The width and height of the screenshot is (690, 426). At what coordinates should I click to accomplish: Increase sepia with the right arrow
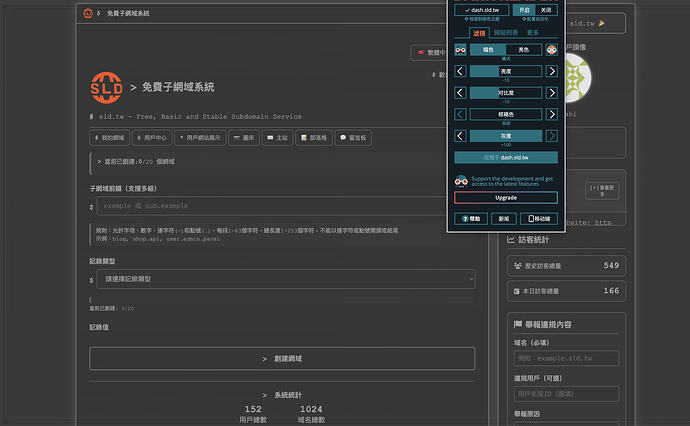[552, 114]
